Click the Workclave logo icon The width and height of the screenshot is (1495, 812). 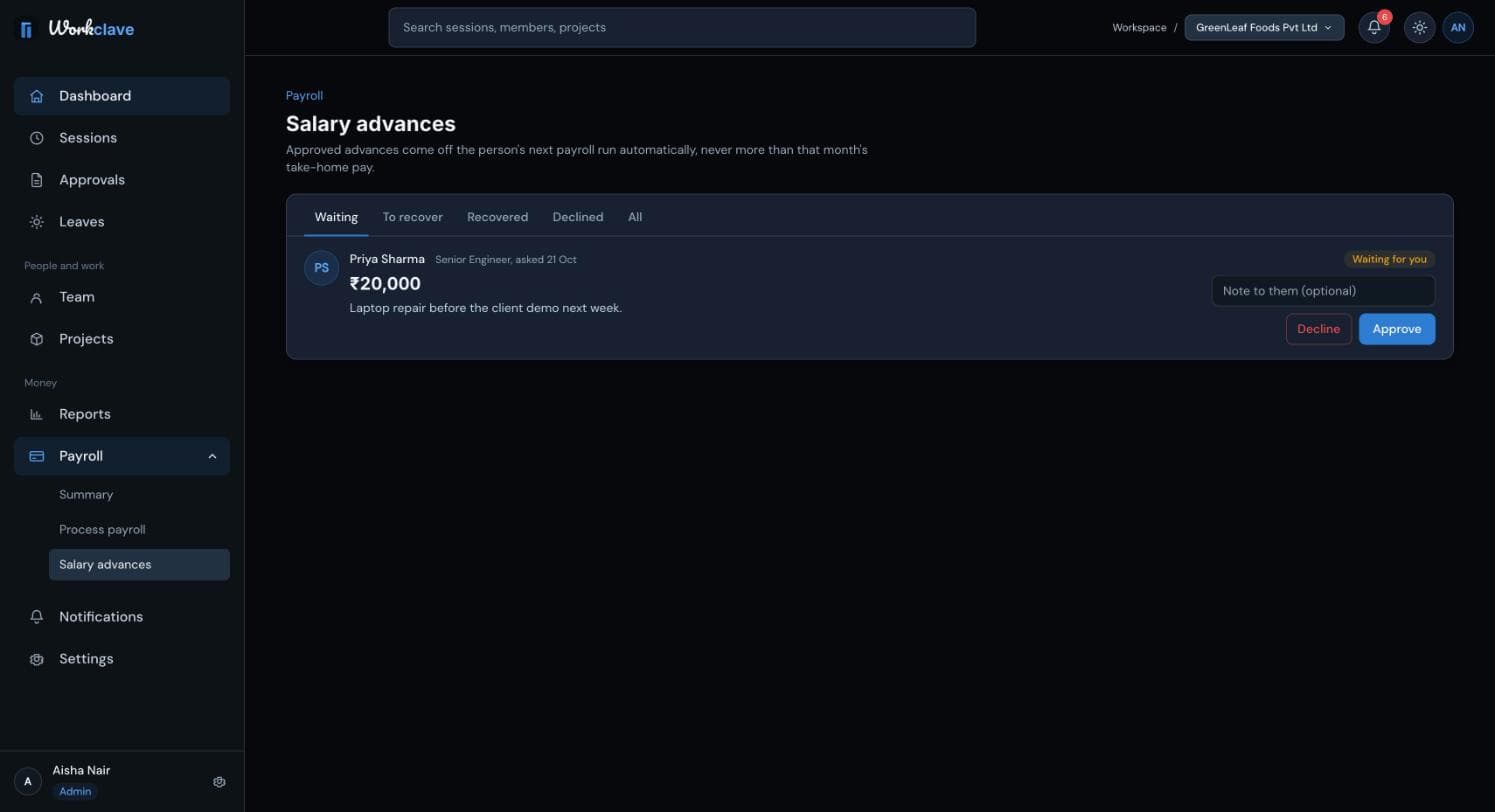coord(27,29)
